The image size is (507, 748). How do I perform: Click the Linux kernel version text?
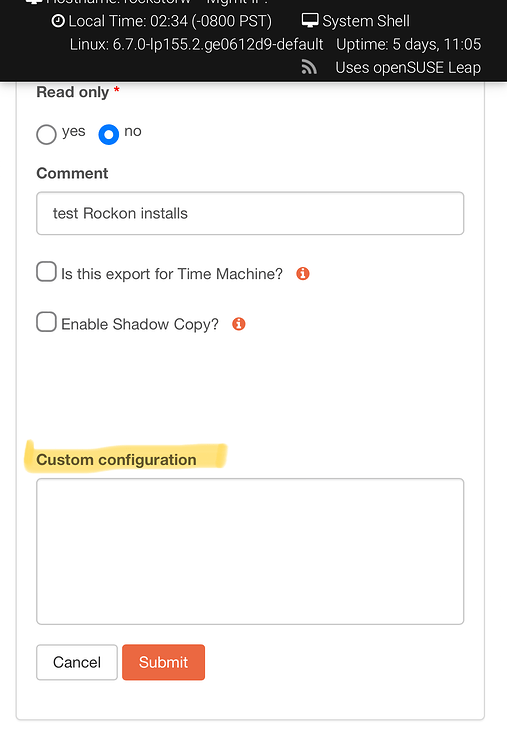[x=197, y=44]
